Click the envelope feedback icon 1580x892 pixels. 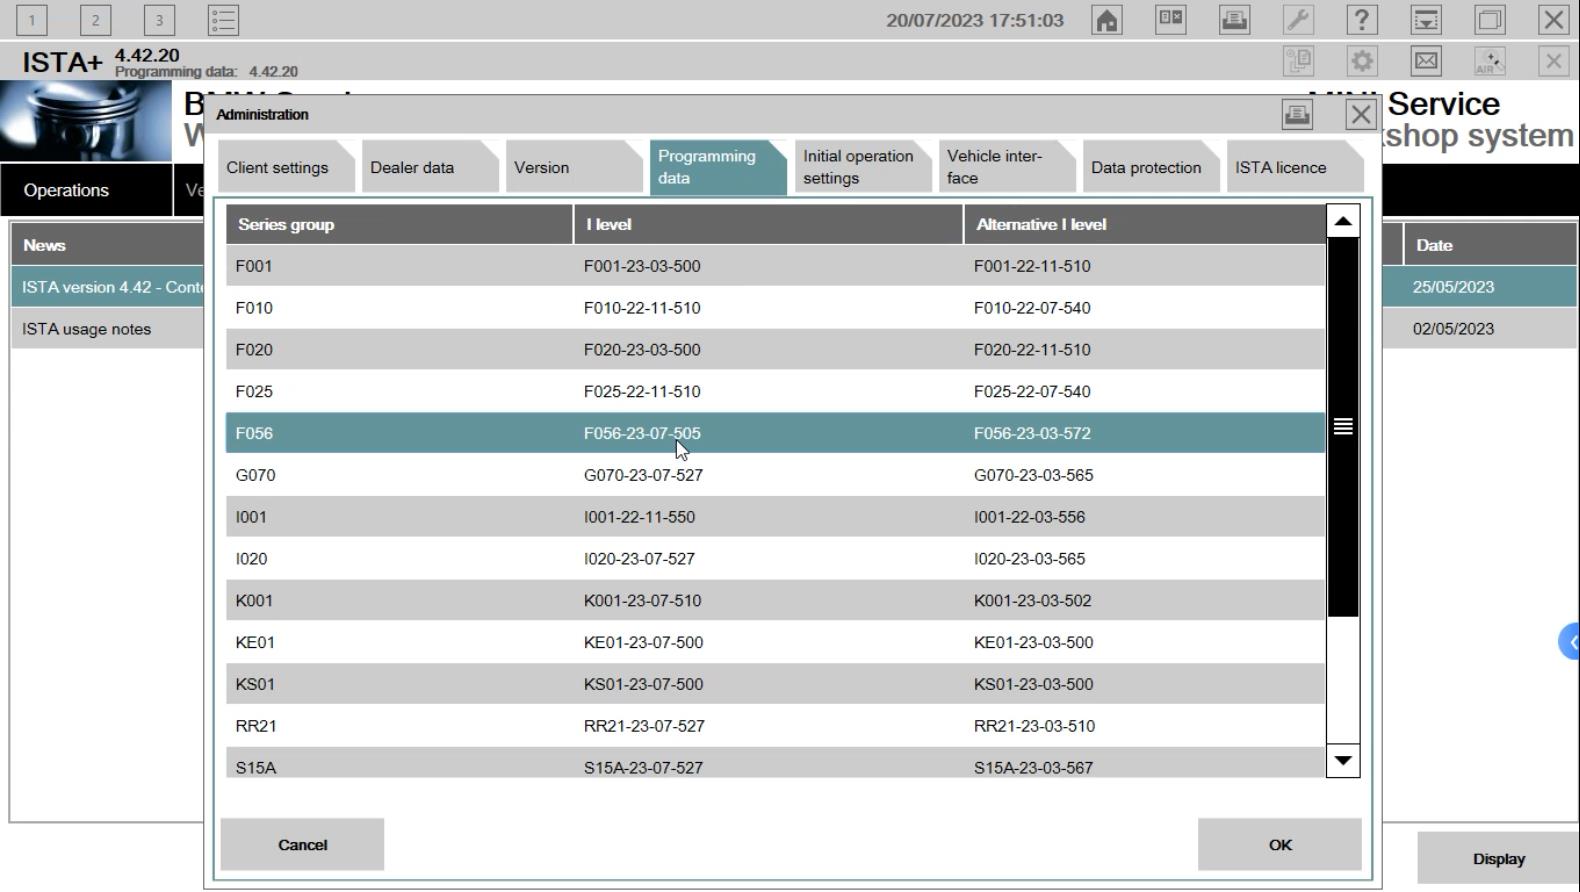pyautogui.click(x=1426, y=62)
